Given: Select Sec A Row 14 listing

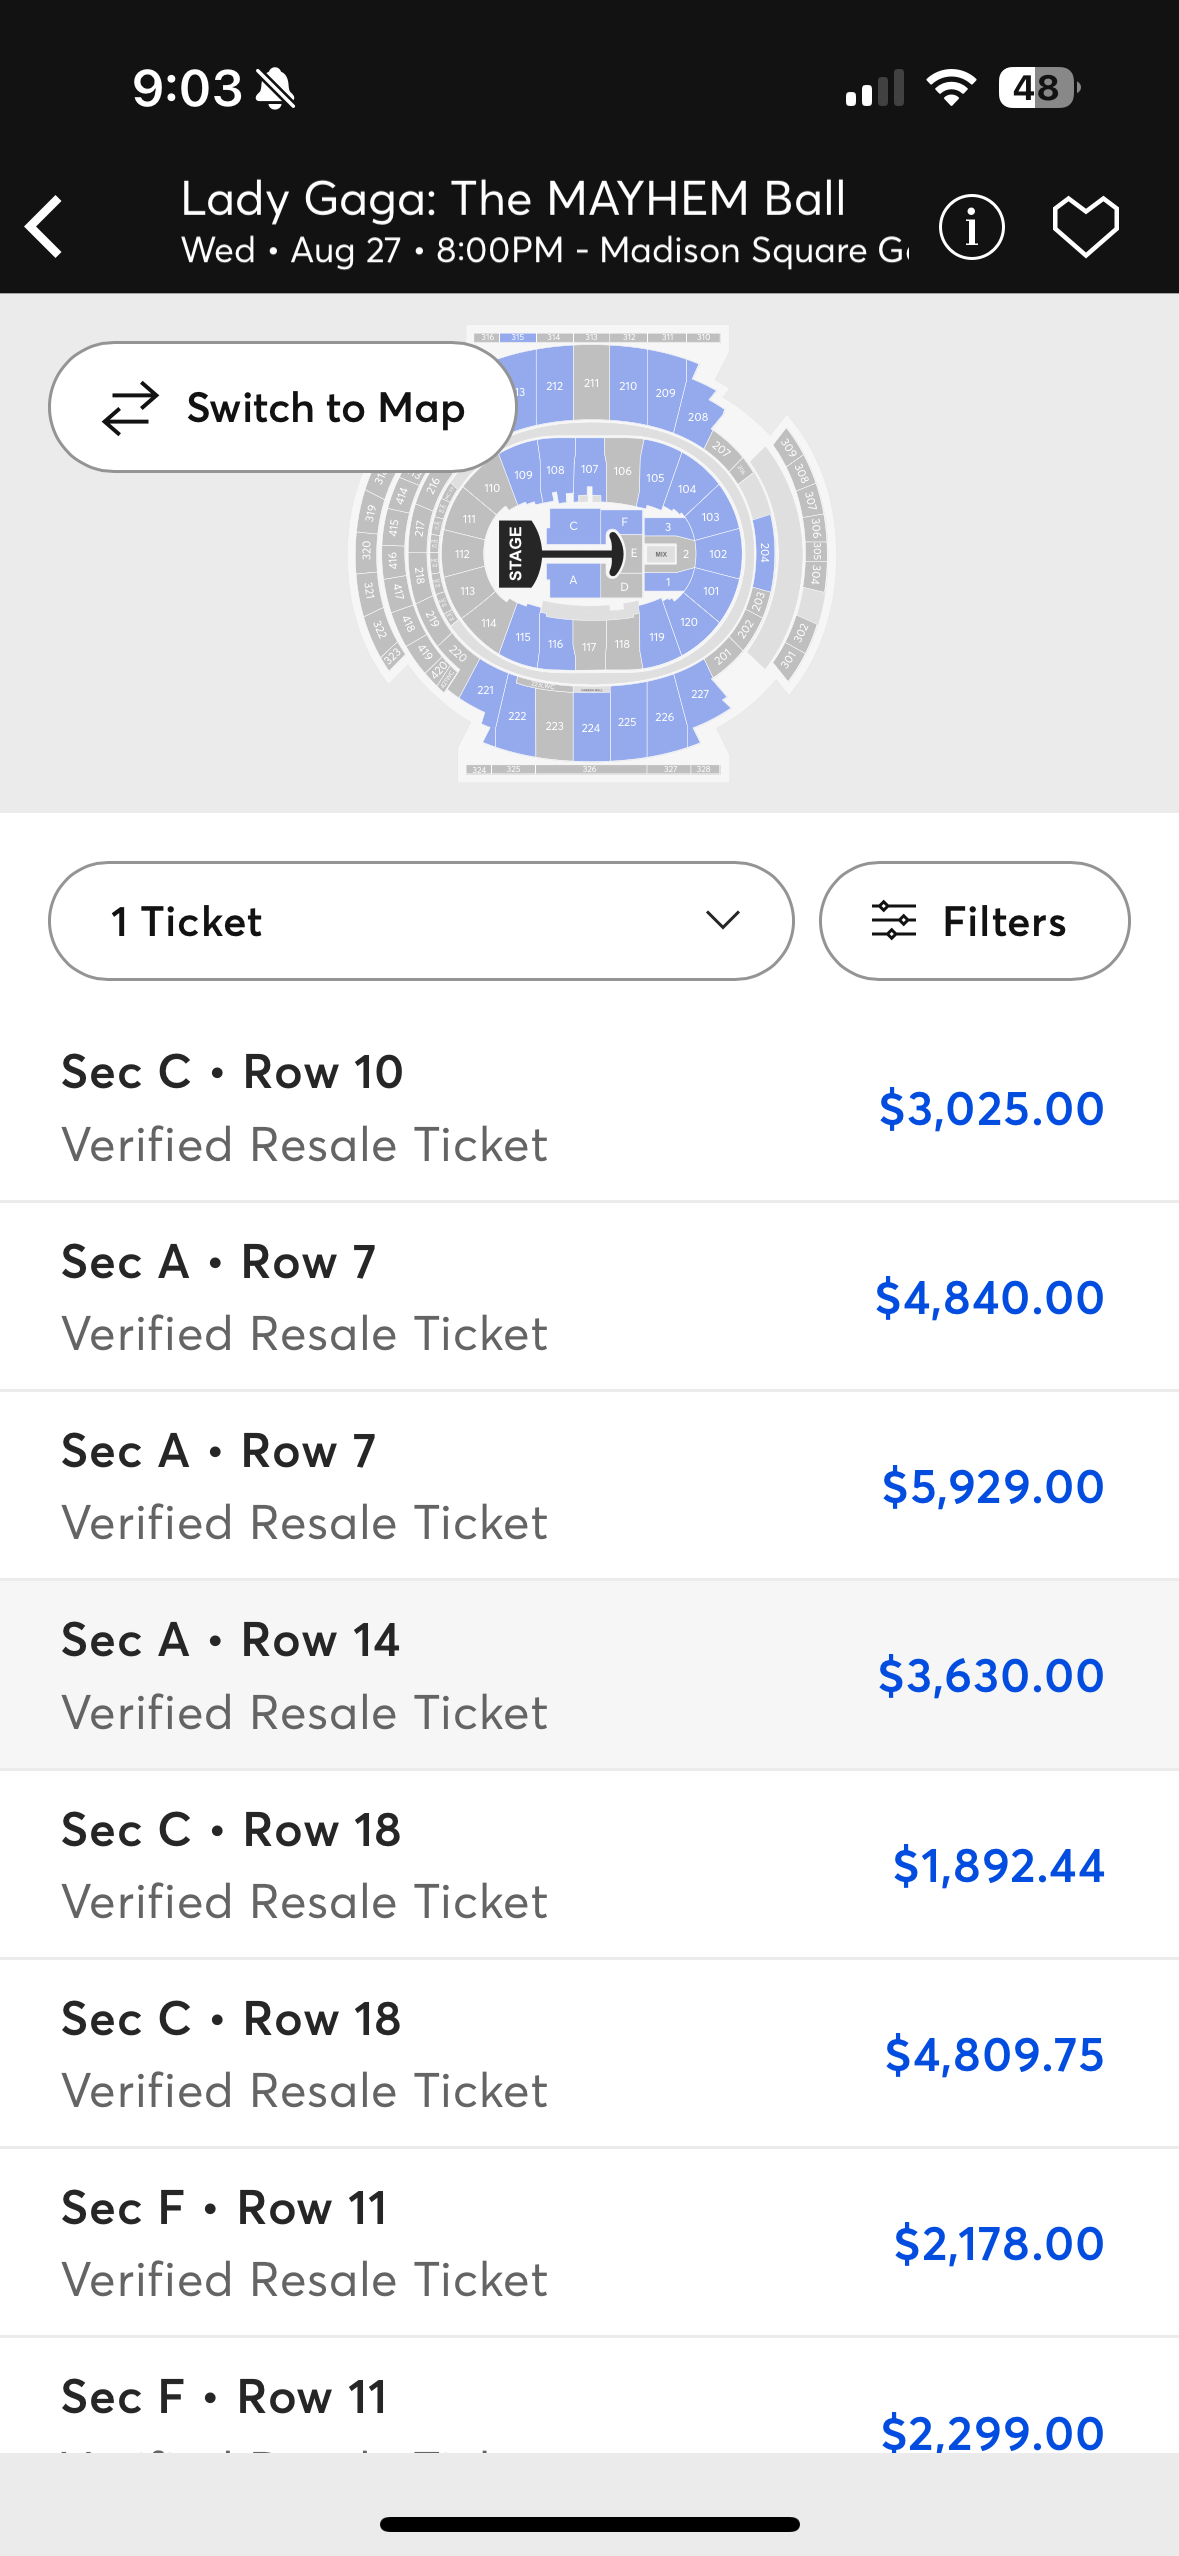Looking at the screenshot, I should tap(589, 1675).
